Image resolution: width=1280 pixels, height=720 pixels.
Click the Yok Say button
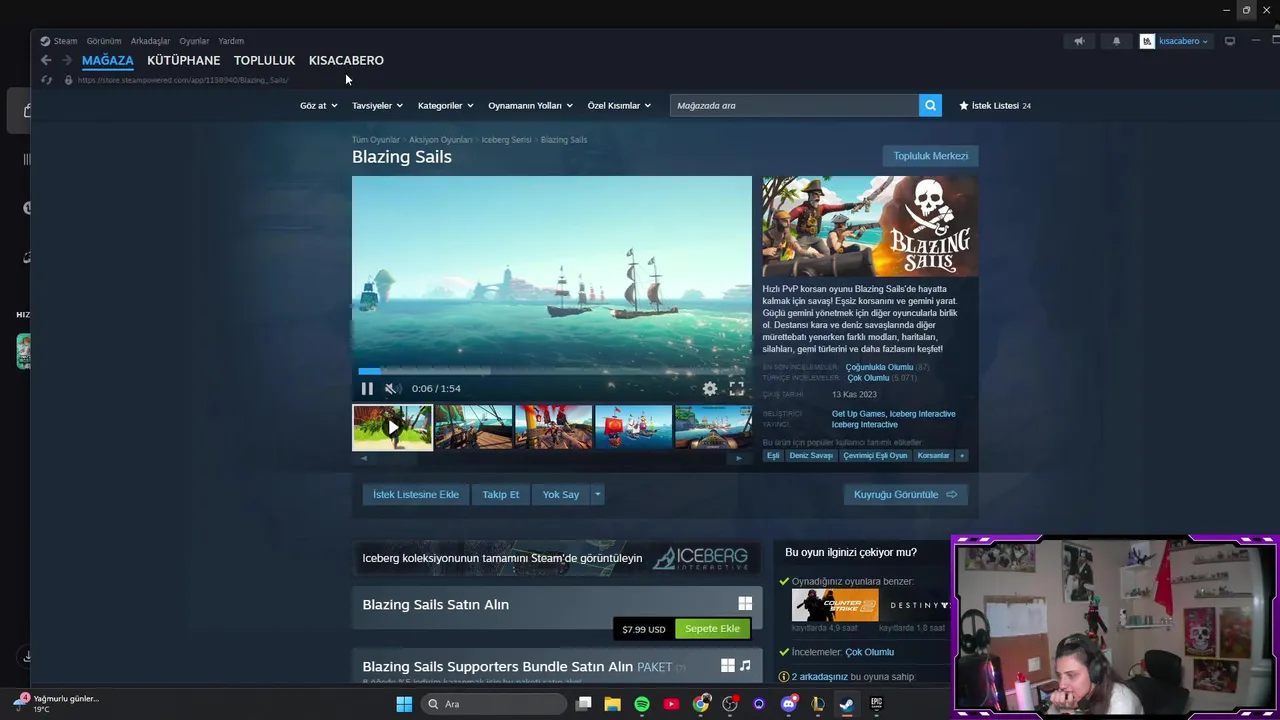[561, 494]
